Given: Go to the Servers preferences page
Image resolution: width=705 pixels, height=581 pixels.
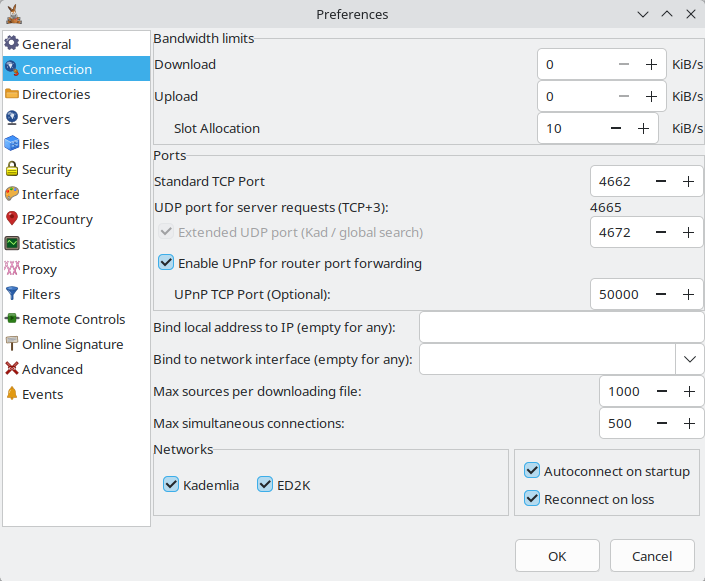Looking at the screenshot, I should (x=76, y=119).
